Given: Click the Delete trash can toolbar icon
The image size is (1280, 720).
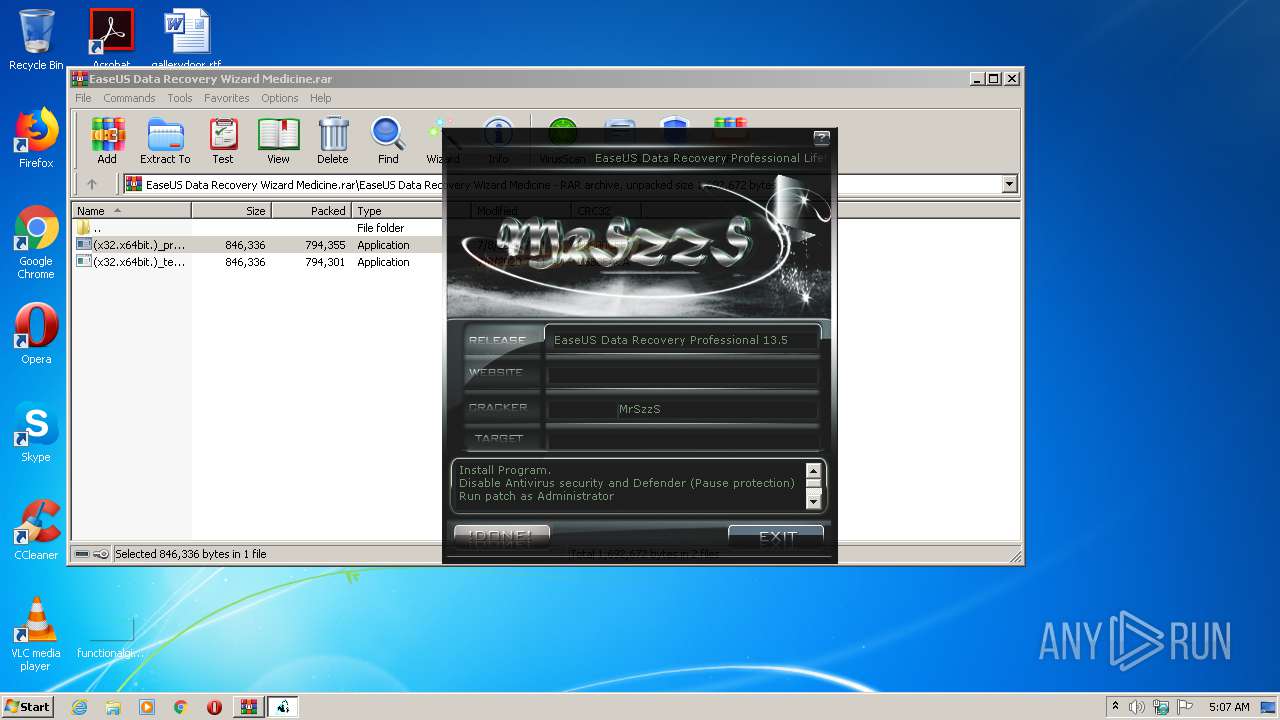Looking at the screenshot, I should pos(333,141).
